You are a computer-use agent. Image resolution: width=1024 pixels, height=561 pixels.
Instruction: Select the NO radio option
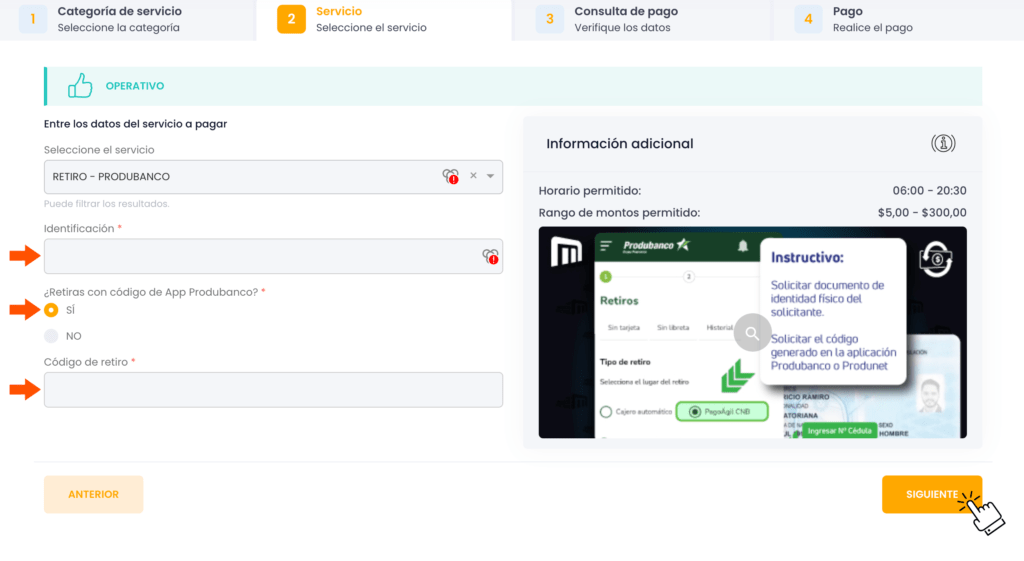click(x=51, y=336)
